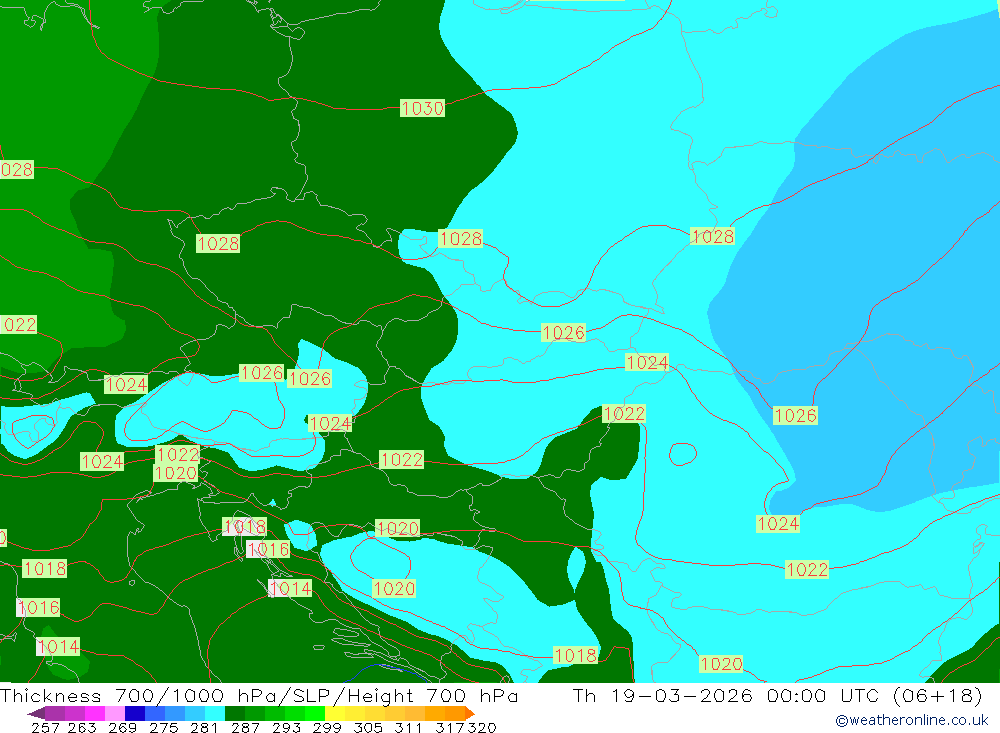The height and width of the screenshot is (733, 1000).
Task: Click the legend value 320
Action: coord(482,727)
